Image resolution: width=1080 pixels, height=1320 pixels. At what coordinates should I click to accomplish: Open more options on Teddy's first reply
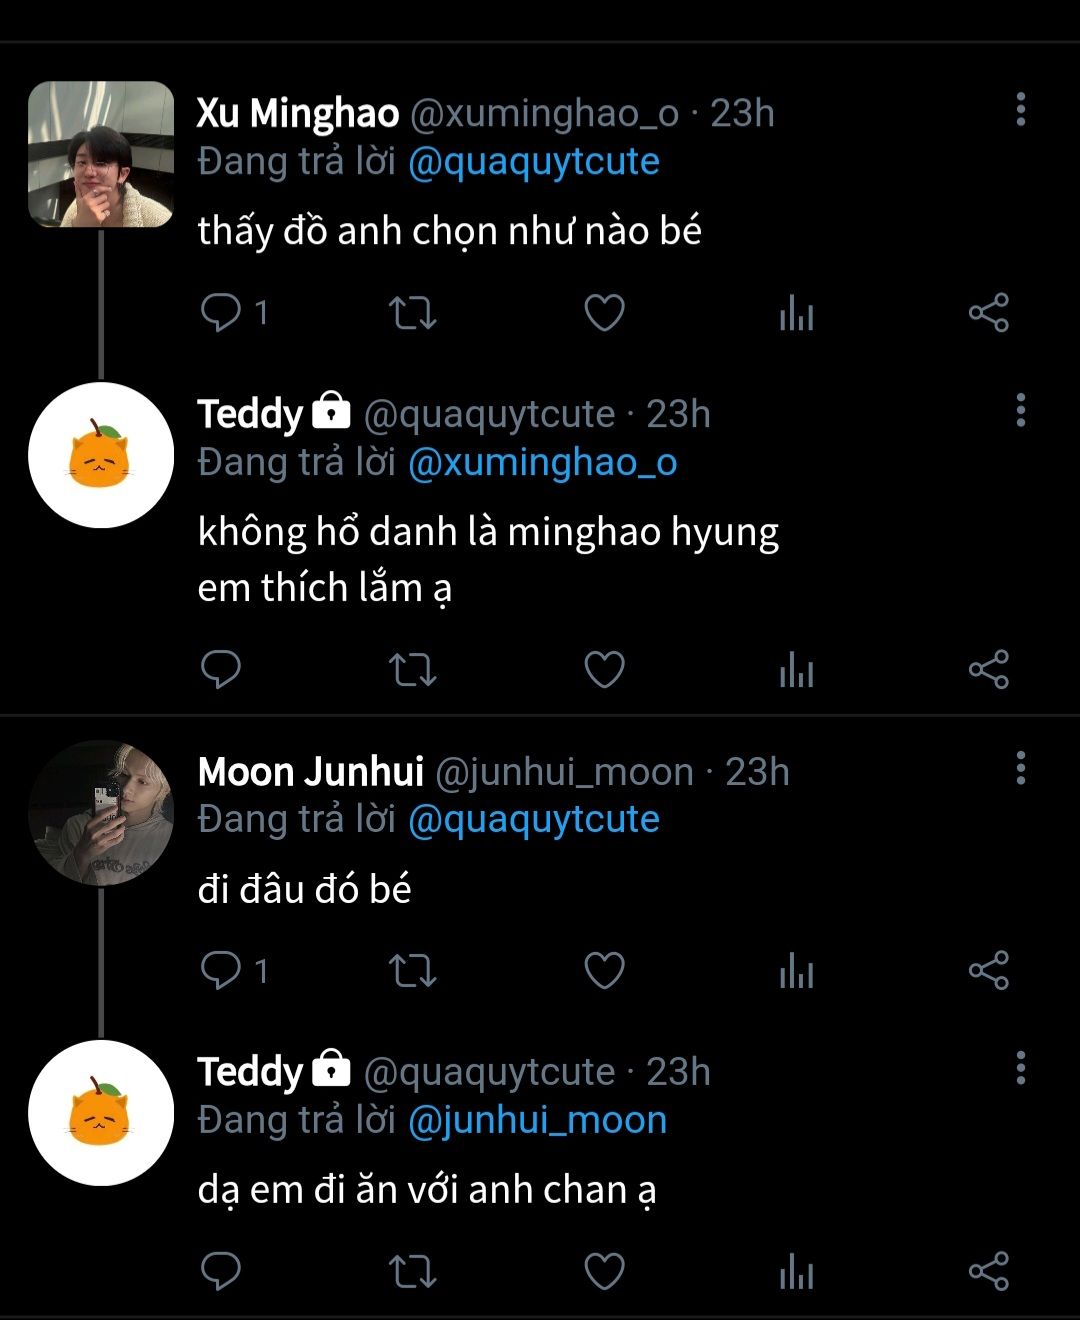point(1020,410)
